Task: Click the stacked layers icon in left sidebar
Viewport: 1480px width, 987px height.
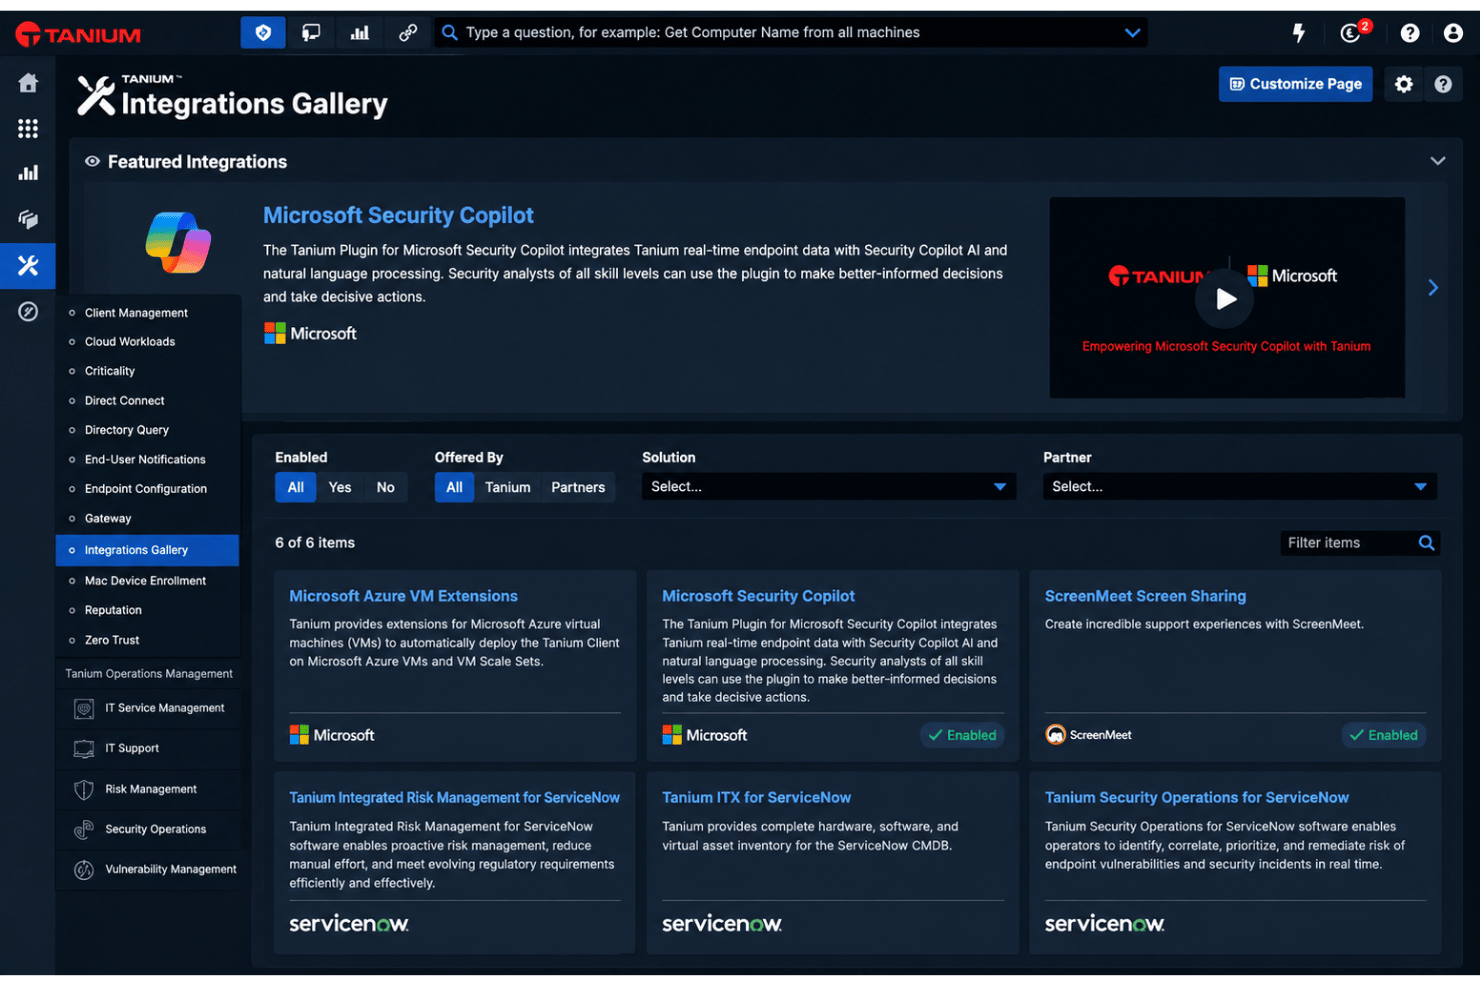Action: pyautogui.click(x=28, y=219)
